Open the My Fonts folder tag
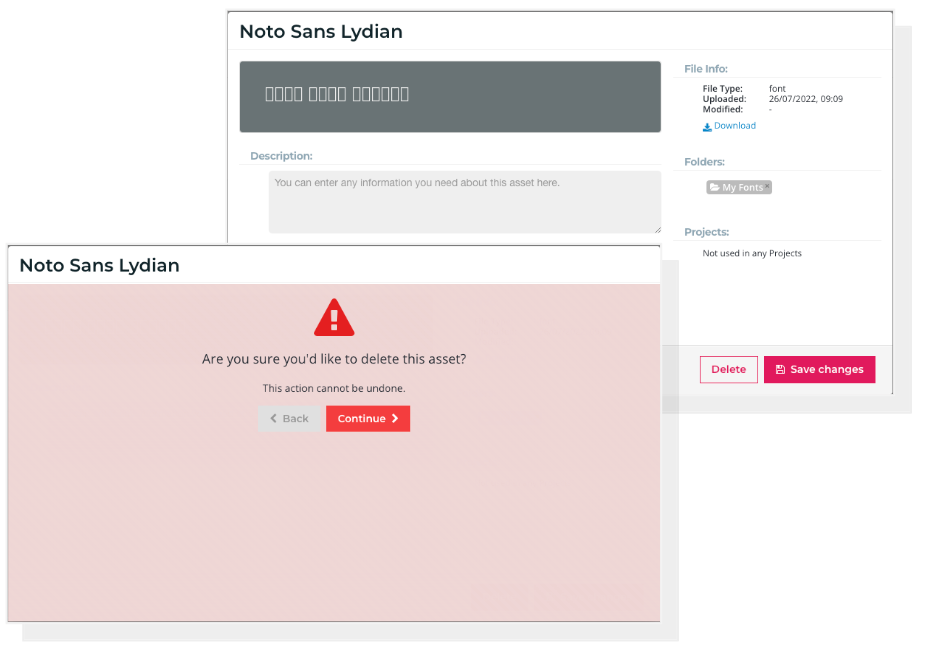This screenshot has width=930, height=648. 737,187
